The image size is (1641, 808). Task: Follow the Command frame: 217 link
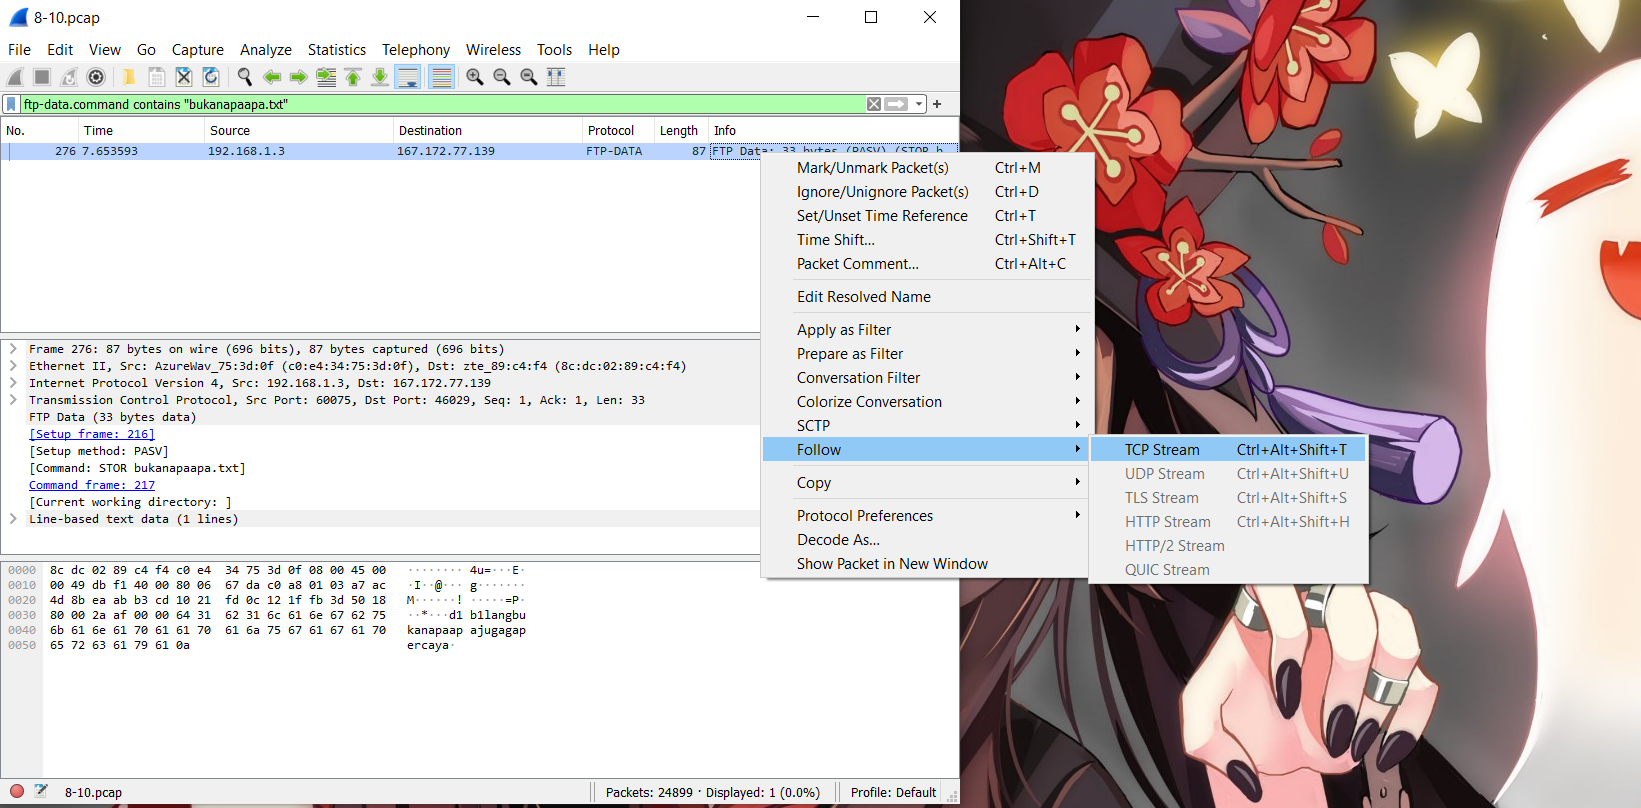[x=92, y=485]
